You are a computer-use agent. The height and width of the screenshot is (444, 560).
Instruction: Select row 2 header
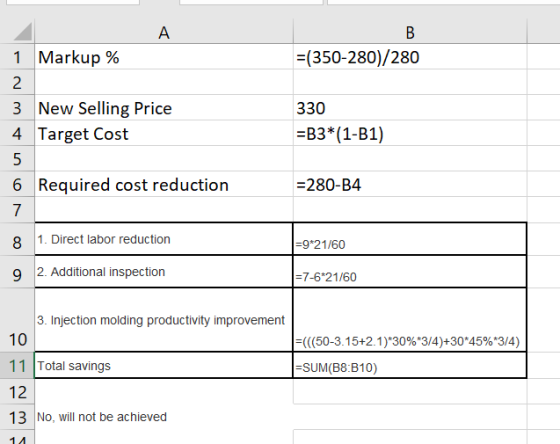(x=17, y=82)
